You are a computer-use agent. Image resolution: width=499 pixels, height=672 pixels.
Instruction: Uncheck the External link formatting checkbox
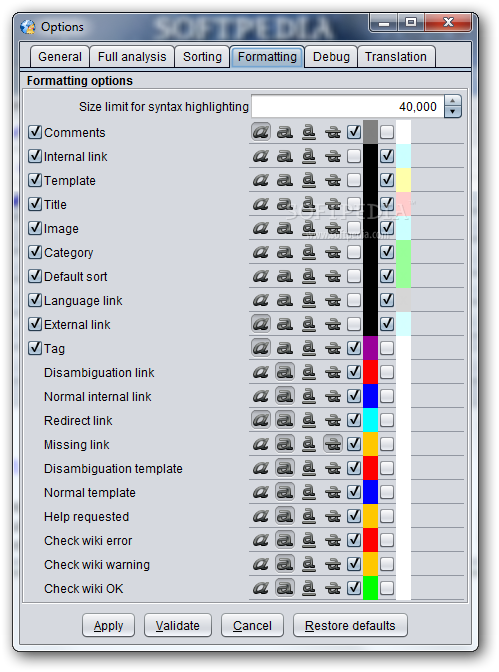(35, 324)
